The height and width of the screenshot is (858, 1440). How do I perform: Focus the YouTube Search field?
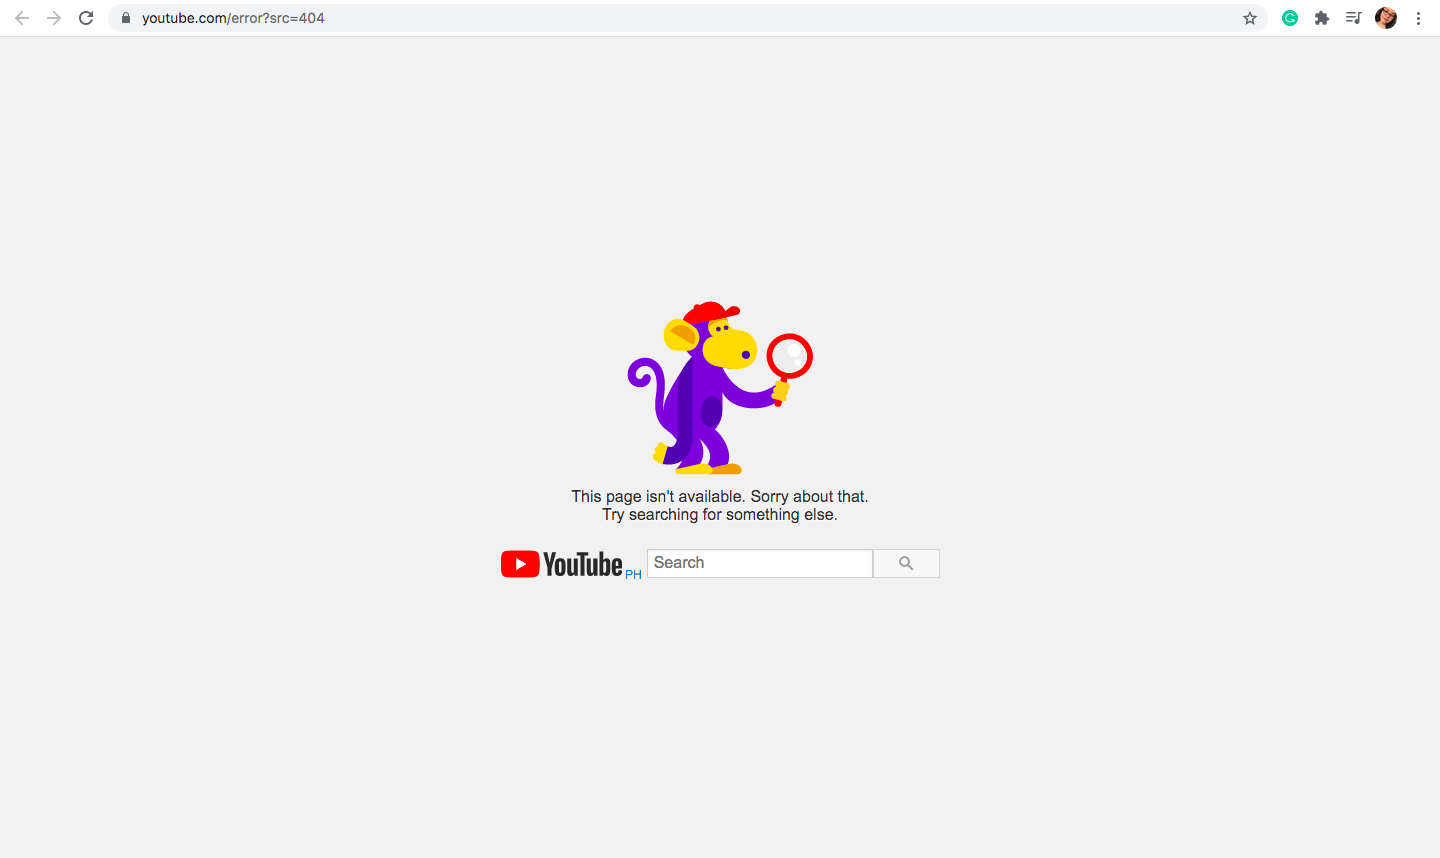[760, 563]
